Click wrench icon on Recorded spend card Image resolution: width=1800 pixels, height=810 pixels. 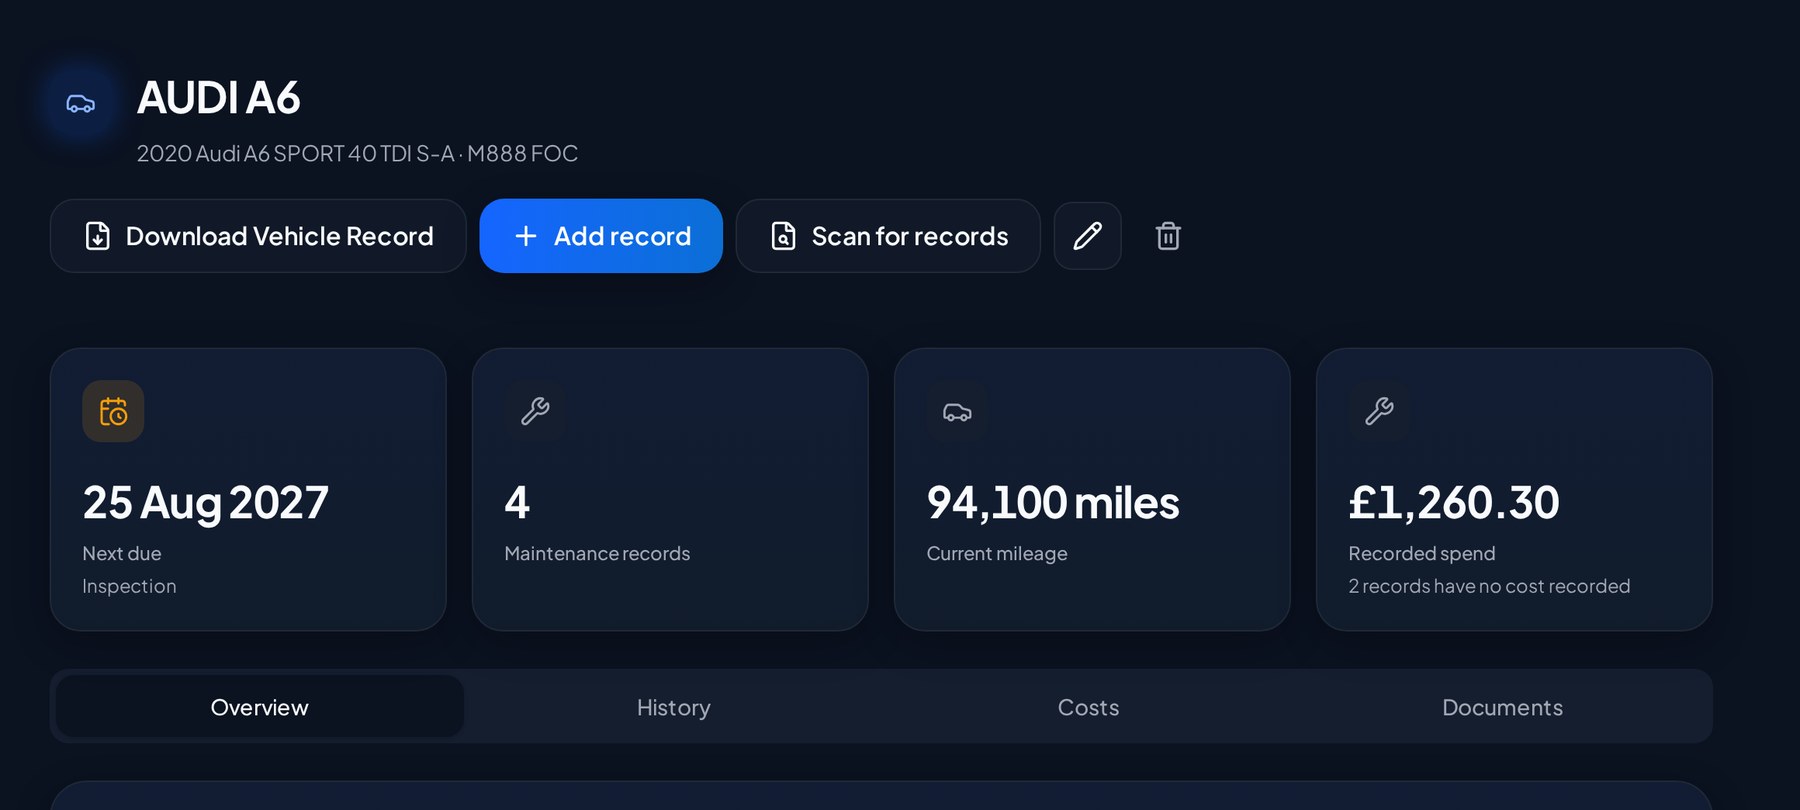point(1379,411)
